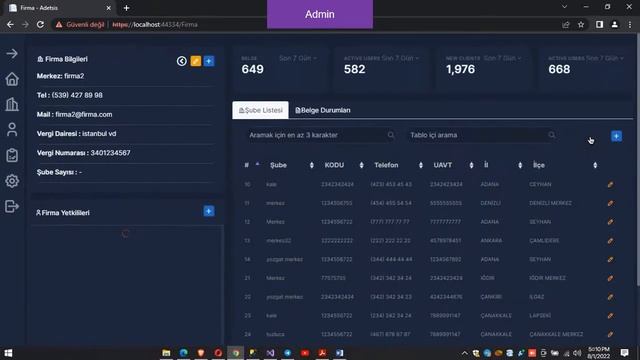Edit row 14 (ADANA, SEYHAN) with the pencil icon
Screen dimensions: 640x360
[610, 260]
